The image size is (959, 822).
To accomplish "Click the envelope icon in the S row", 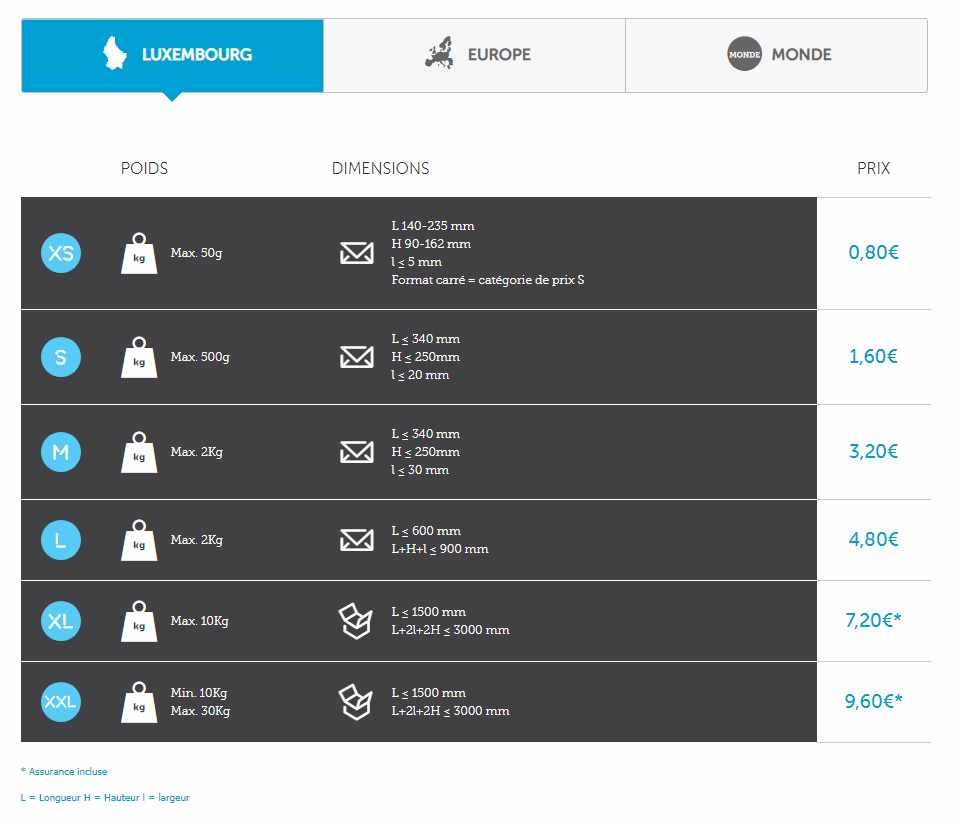I will click(357, 357).
